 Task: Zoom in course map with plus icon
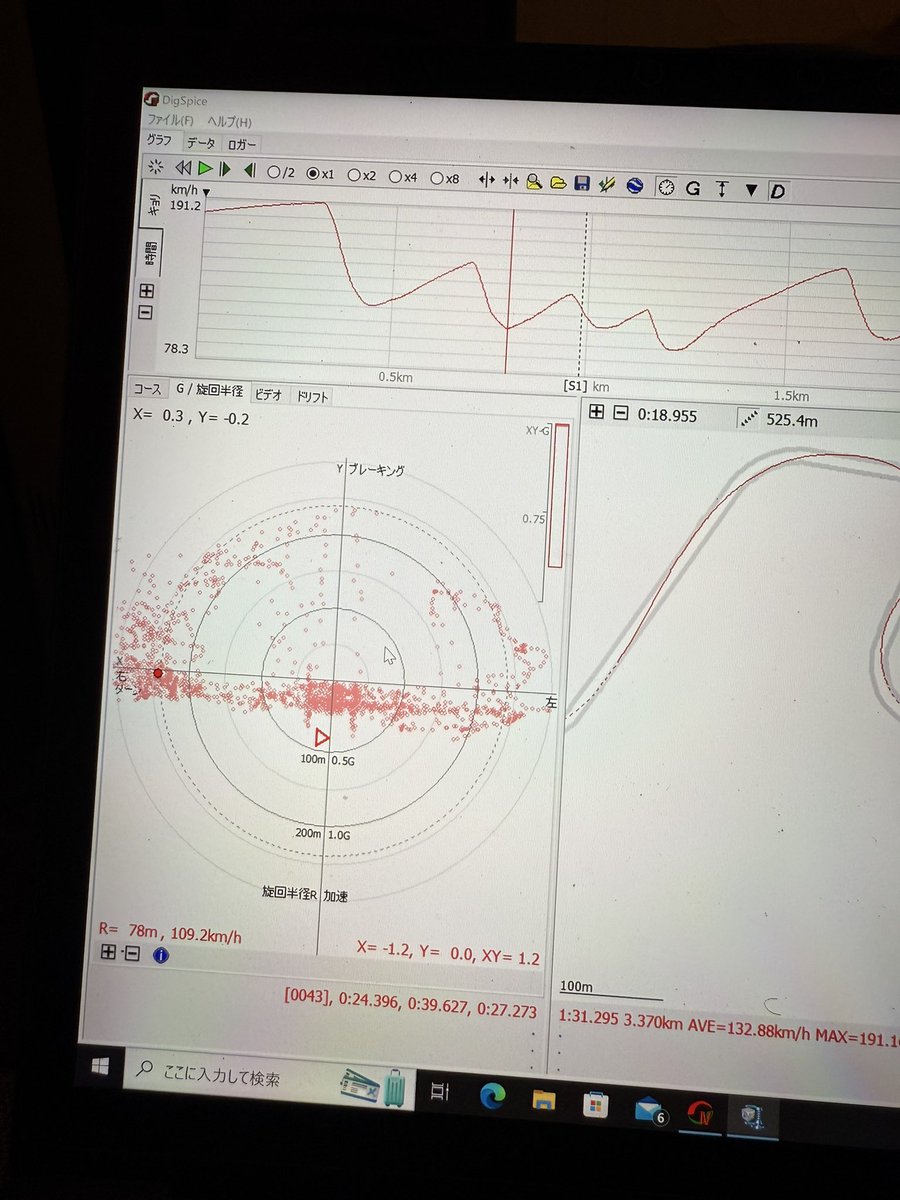coord(597,412)
